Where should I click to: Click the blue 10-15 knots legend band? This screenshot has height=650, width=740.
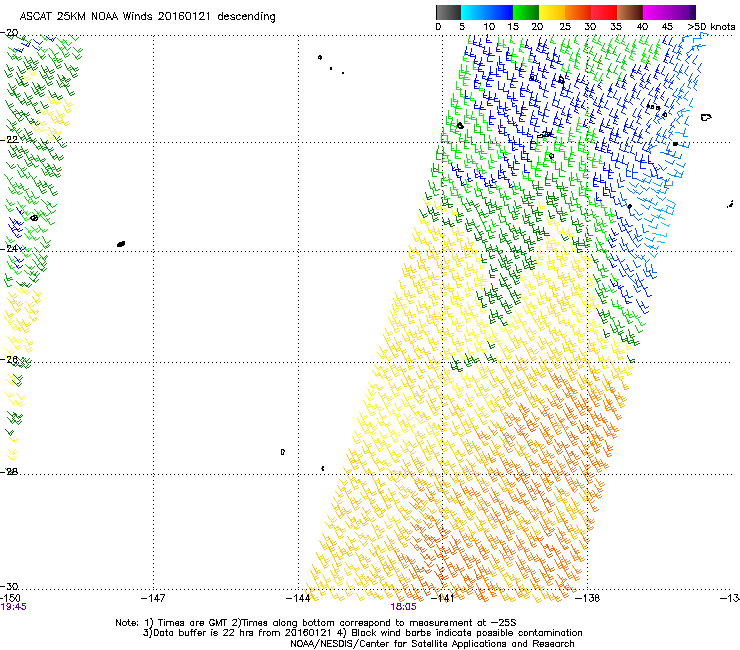pos(500,12)
